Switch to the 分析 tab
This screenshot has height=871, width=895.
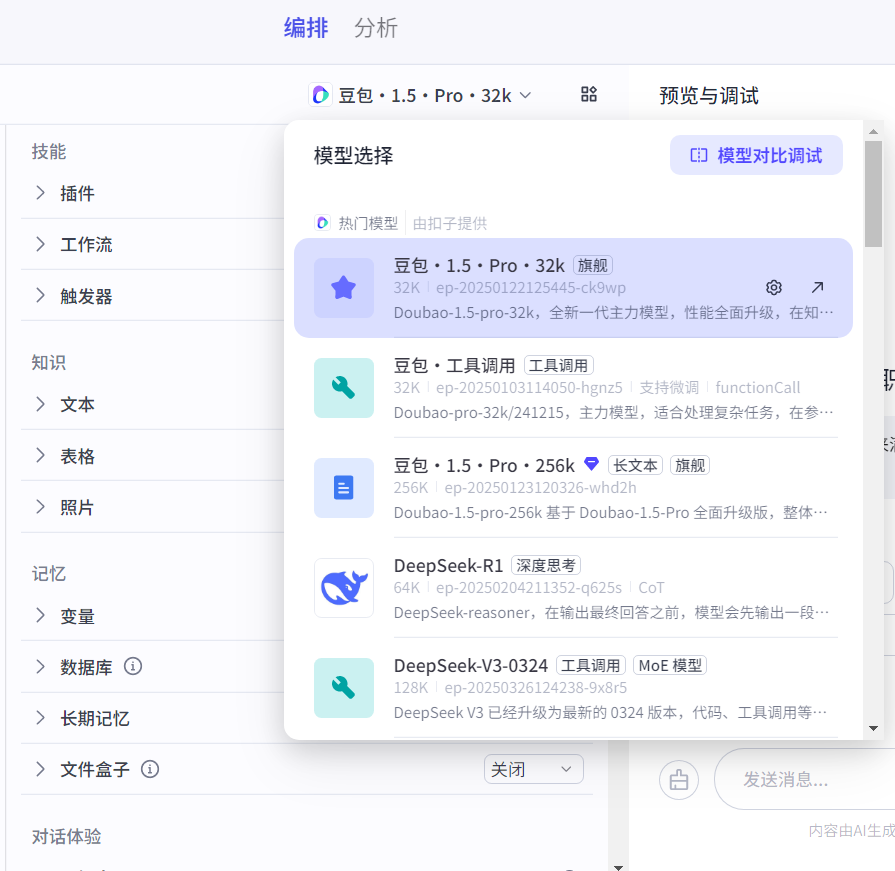376,28
